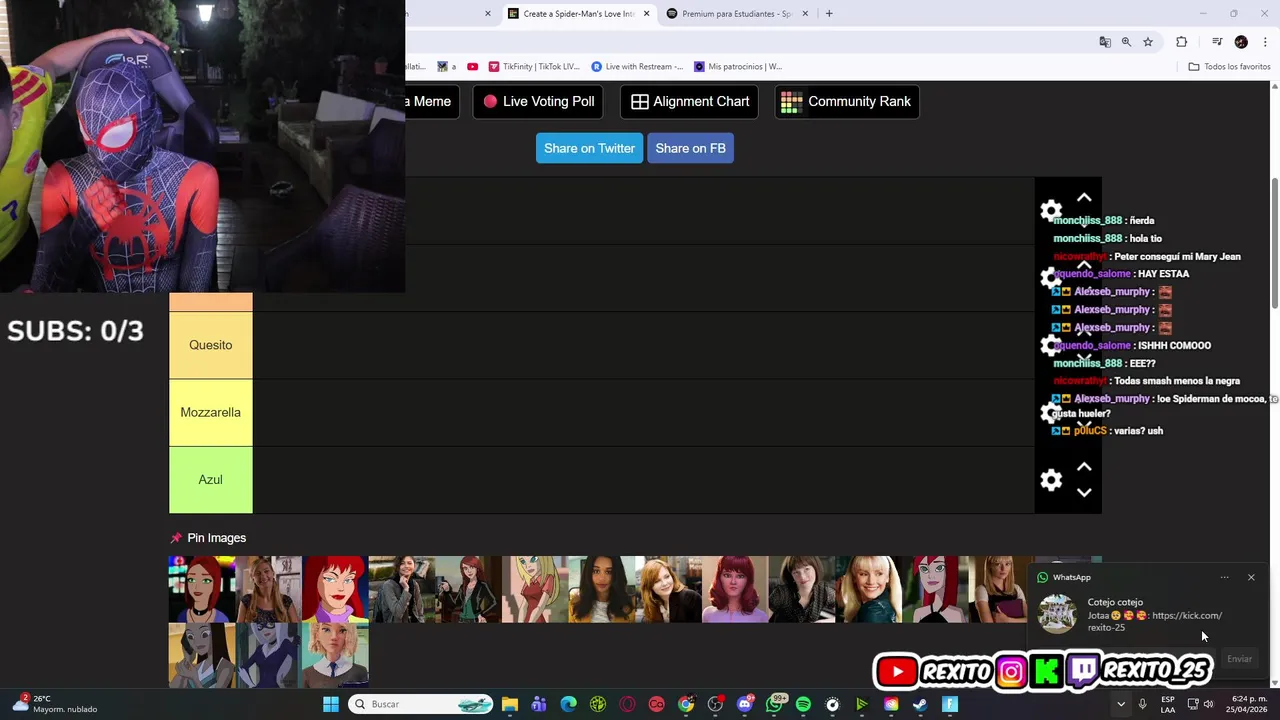This screenshot has height=720, width=1280.
Task: Open File Explorer from the taskbar
Action: coord(510,704)
